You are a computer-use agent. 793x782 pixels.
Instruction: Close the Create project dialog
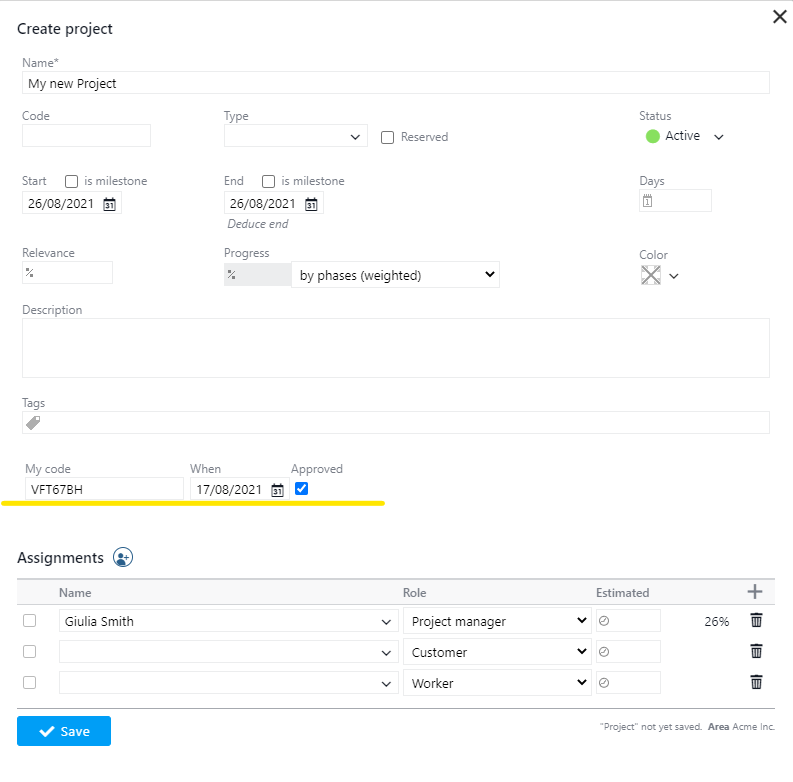(x=780, y=17)
